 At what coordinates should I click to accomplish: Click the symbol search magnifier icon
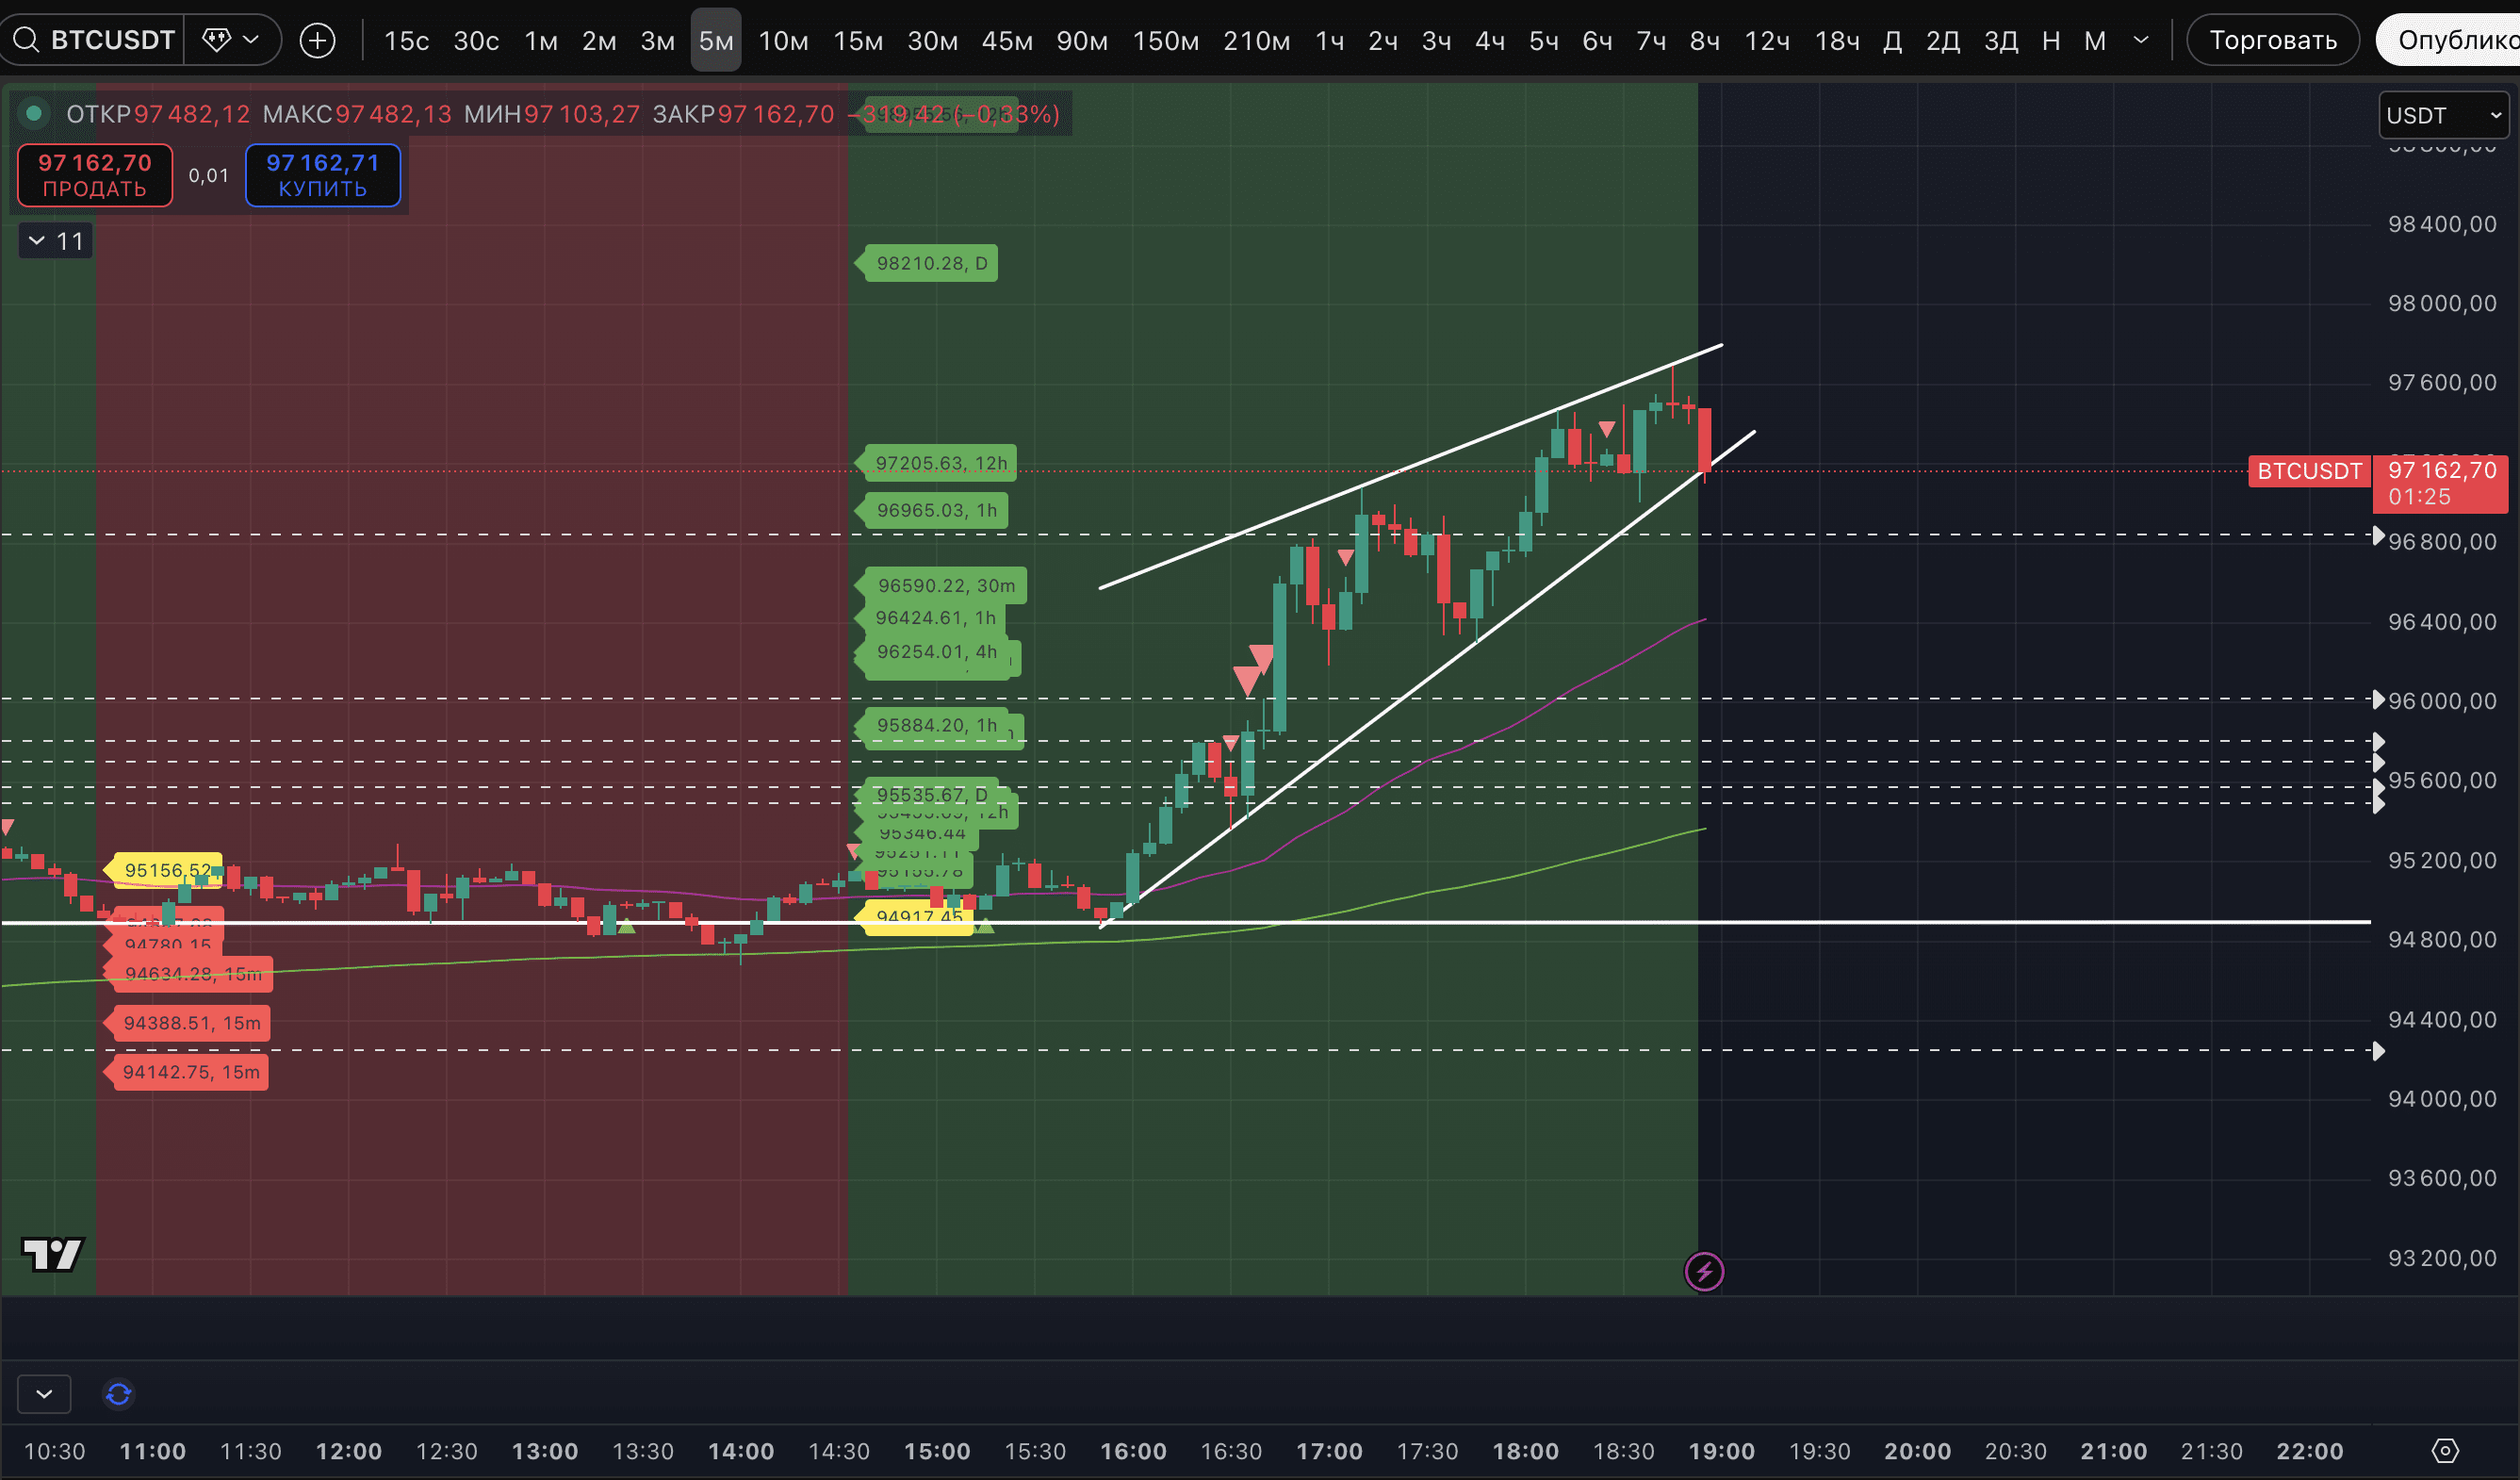click(26, 40)
